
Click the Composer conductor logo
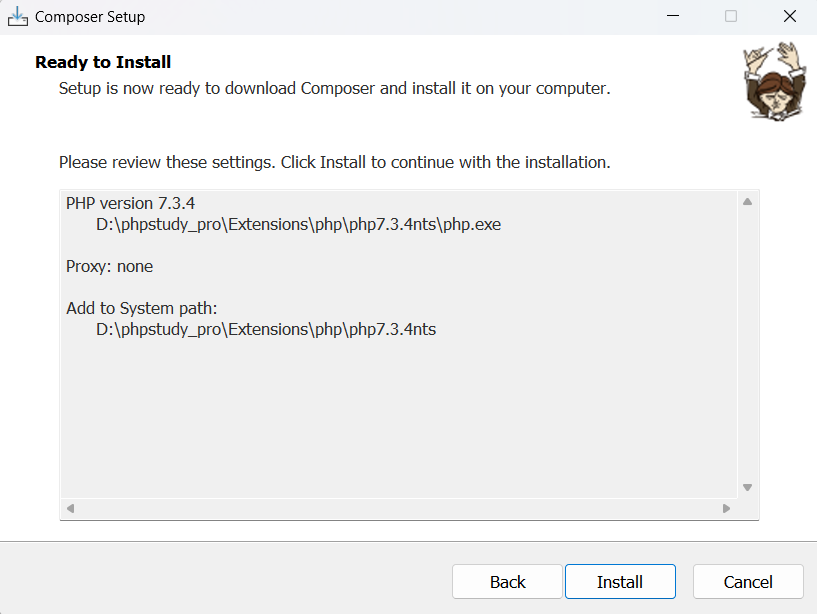pyautogui.click(x=774, y=81)
